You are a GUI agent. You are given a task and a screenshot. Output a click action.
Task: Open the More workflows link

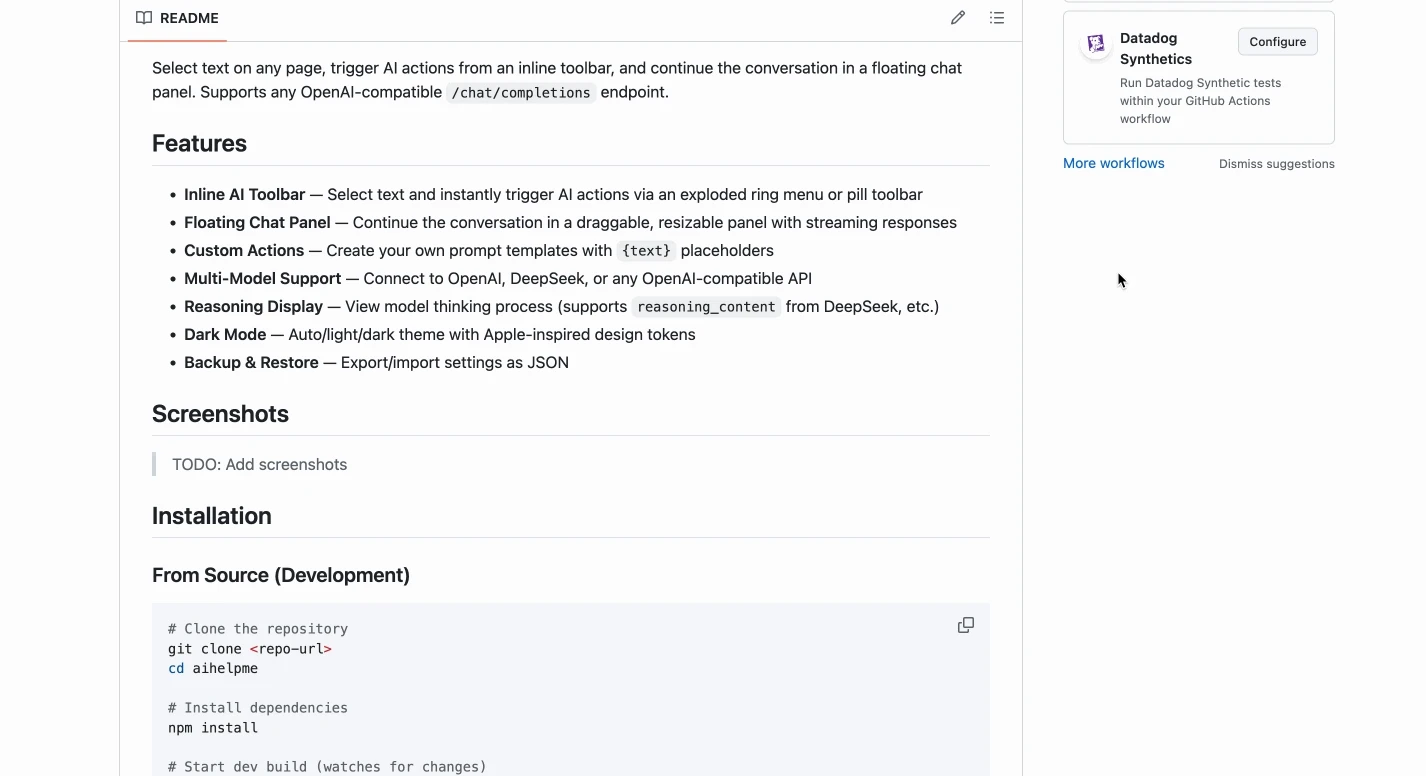(x=1113, y=163)
